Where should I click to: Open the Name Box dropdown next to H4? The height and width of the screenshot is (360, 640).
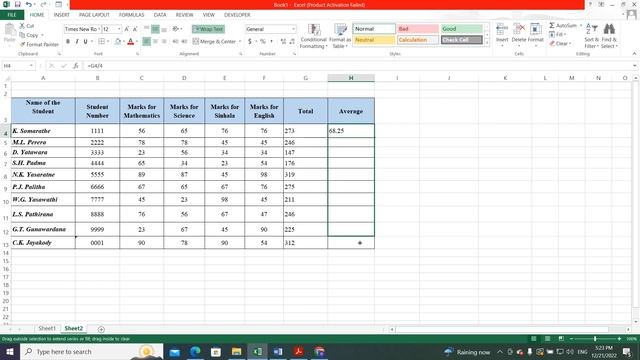(x=31, y=66)
